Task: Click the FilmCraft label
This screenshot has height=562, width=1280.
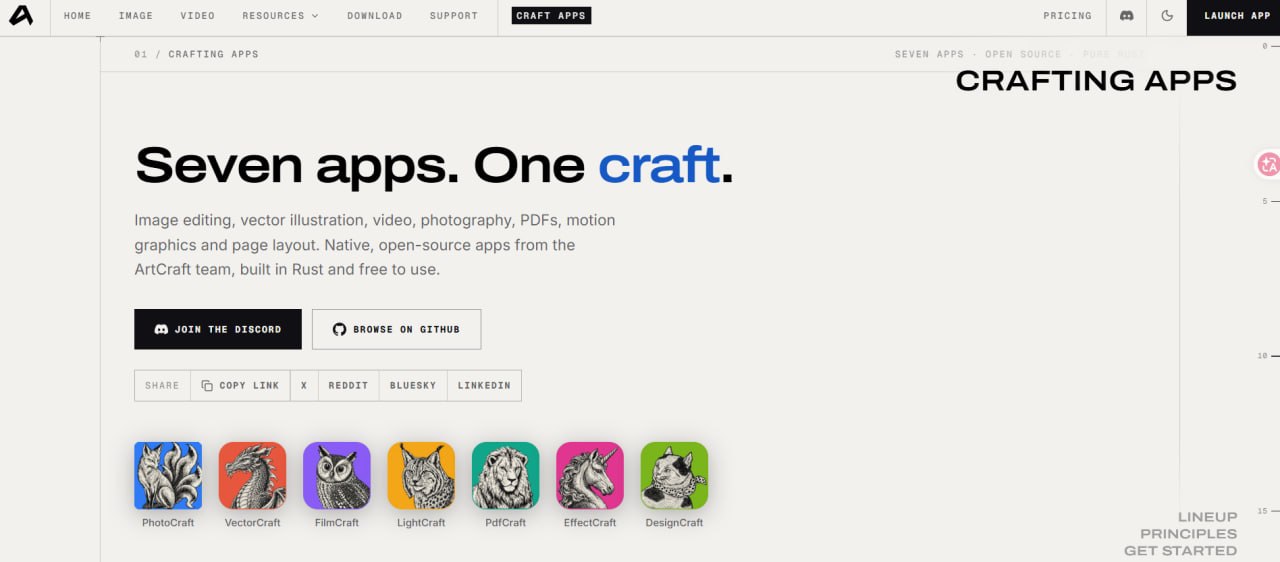Action: [x=337, y=523]
